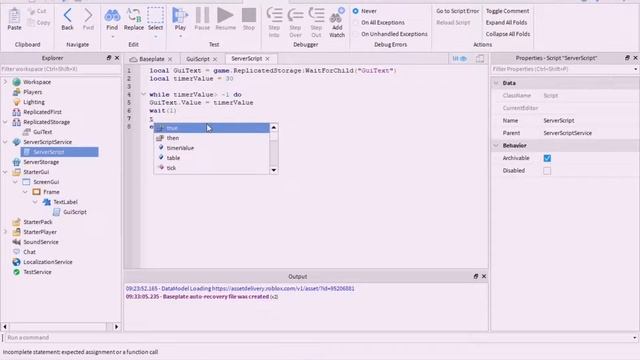Click the Filter workspace search field

(x=60, y=69)
